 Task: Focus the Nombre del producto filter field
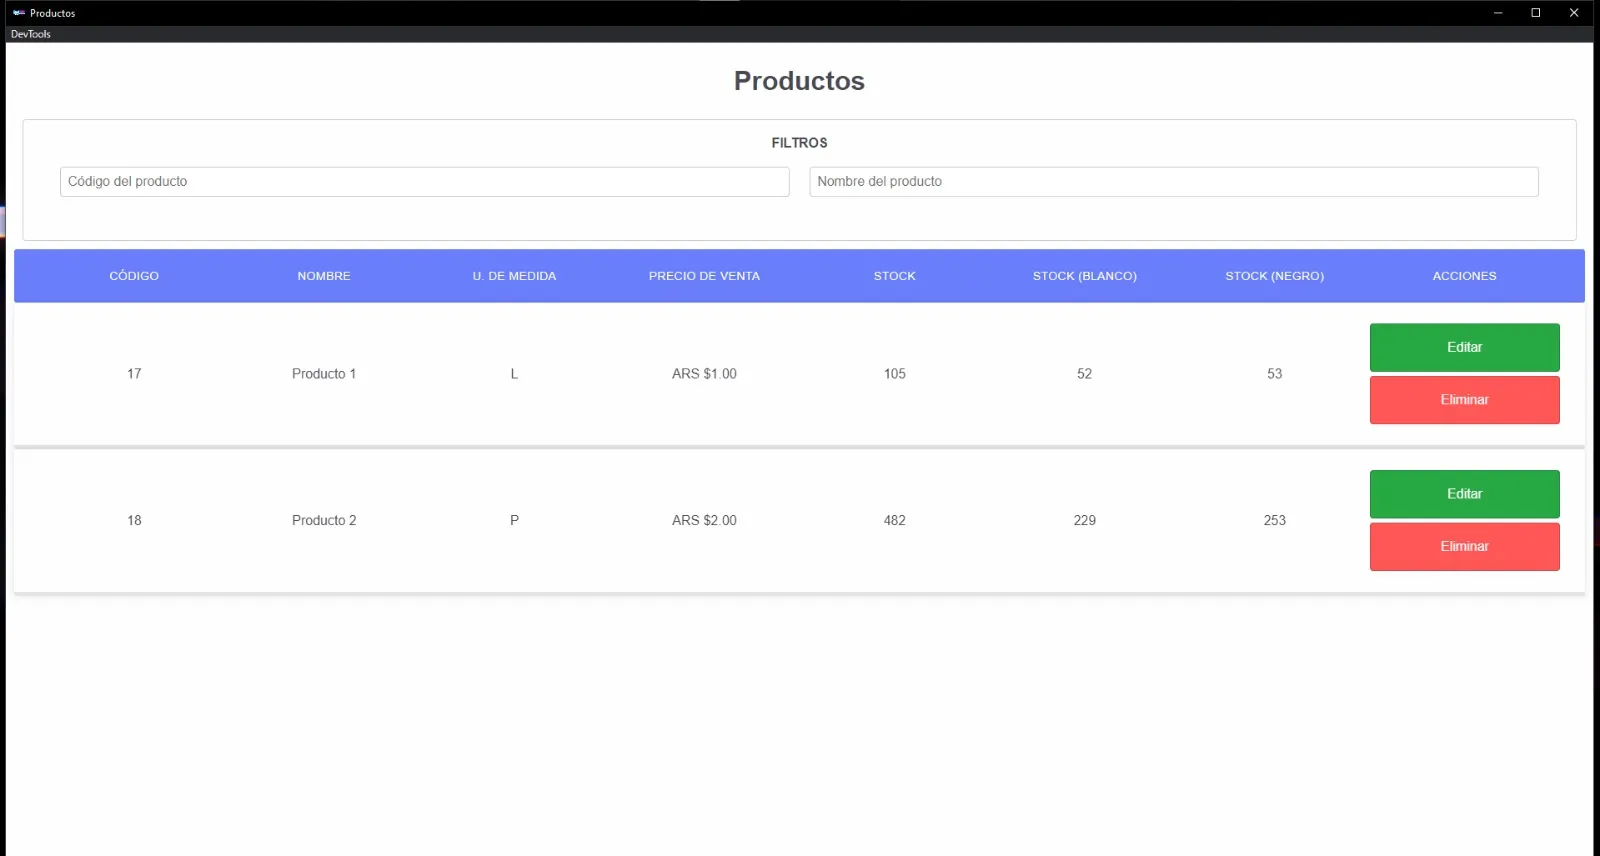1174,182
